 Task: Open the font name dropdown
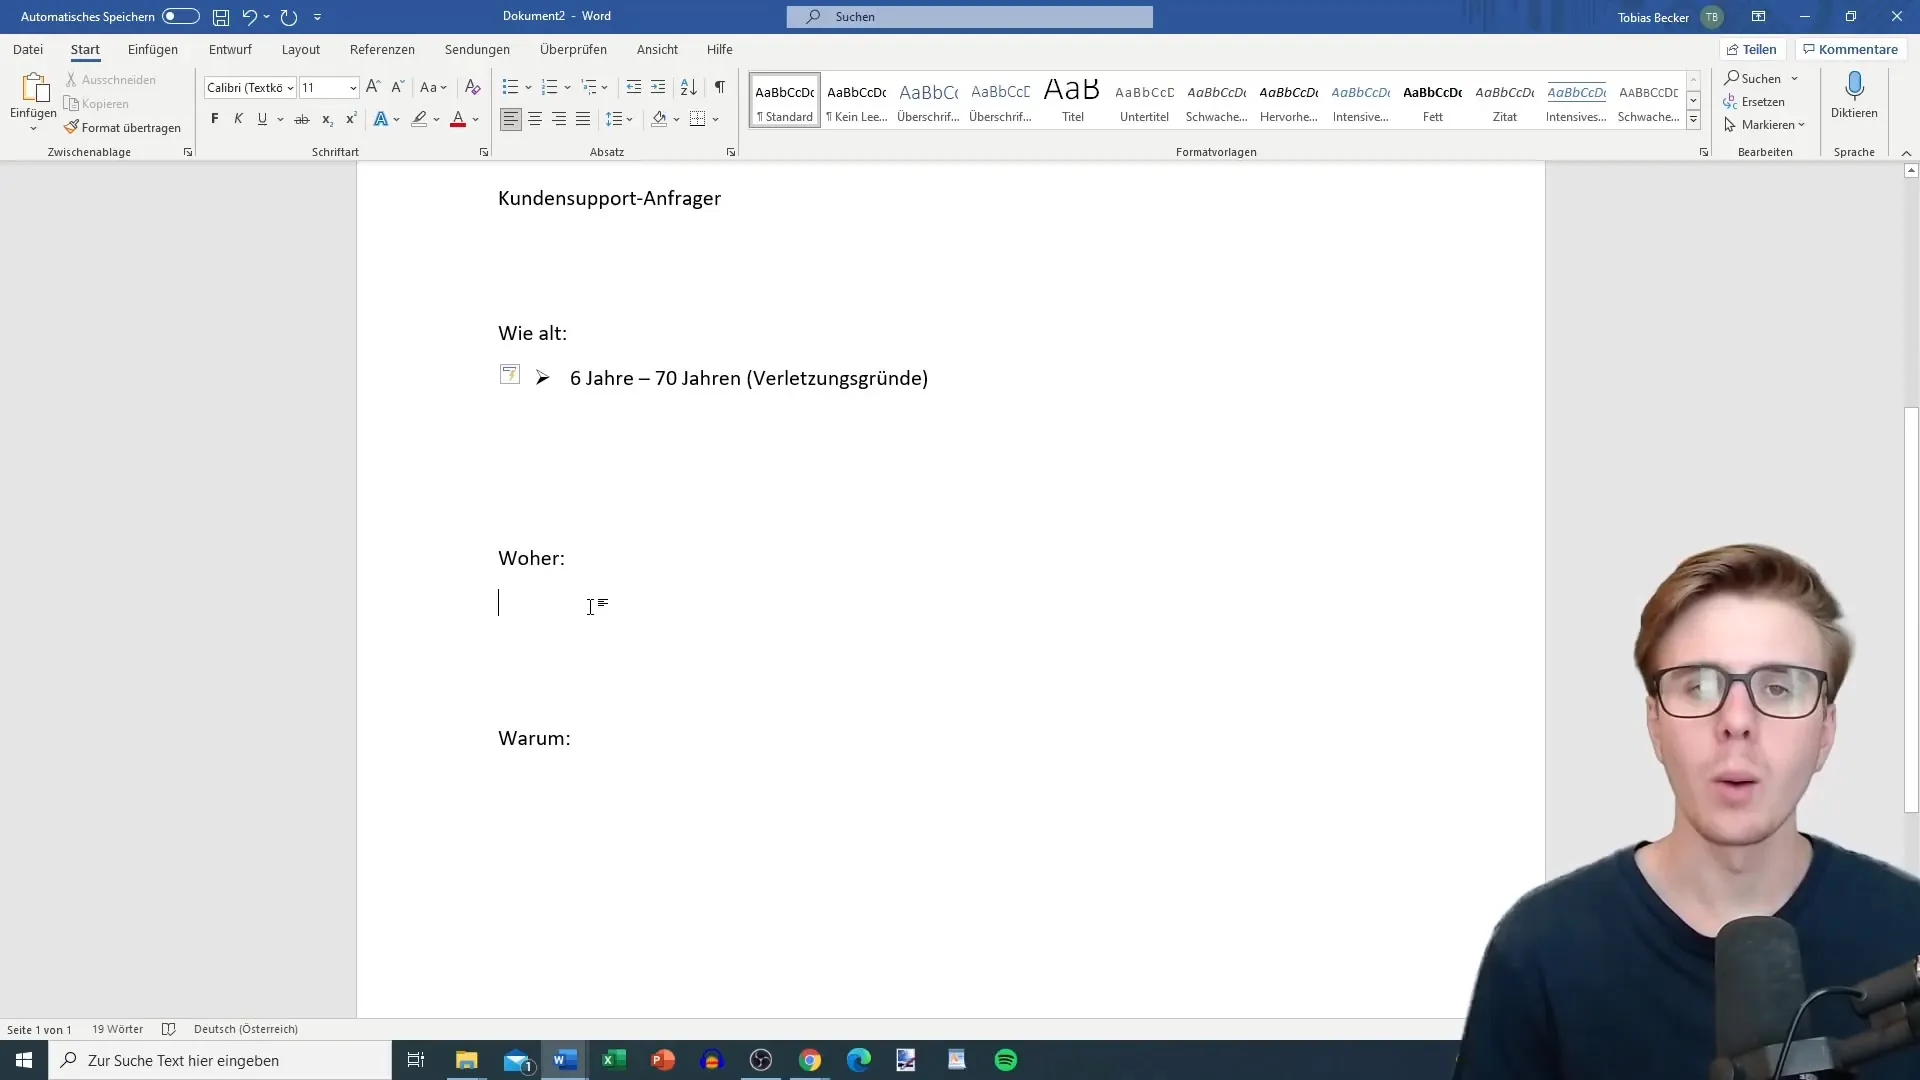[x=290, y=88]
